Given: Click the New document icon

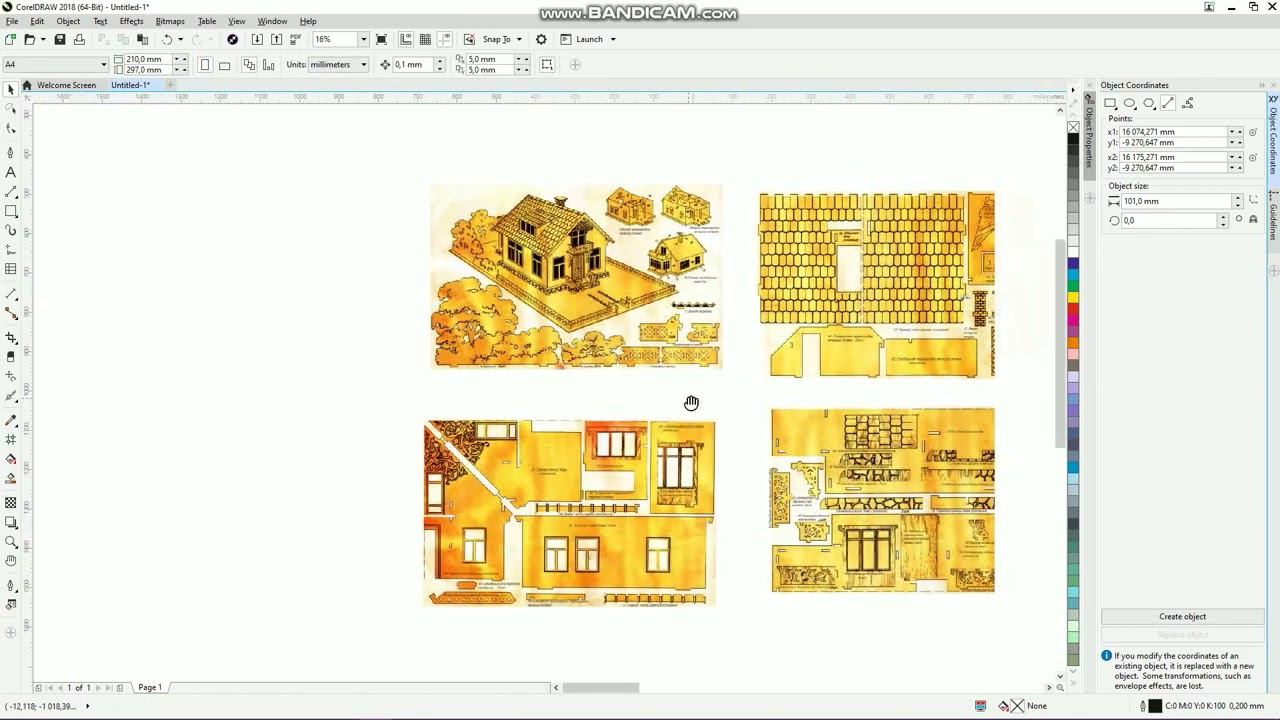Looking at the screenshot, I should pyautogui.click(x=10, y=39).
